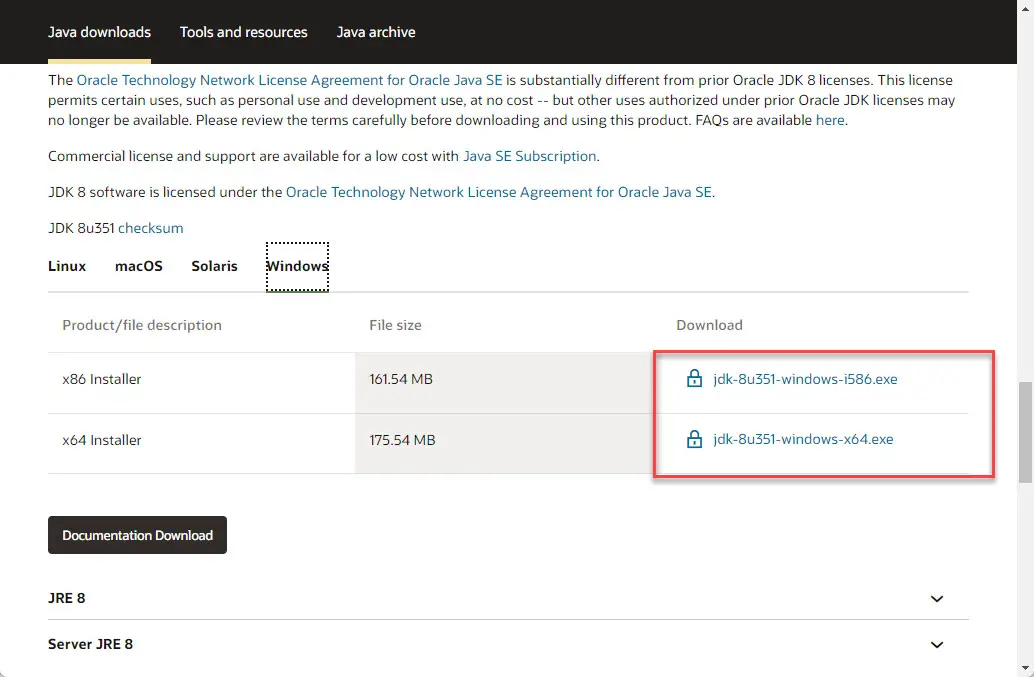
Task: Click the FAQs 'here' link
Action: (830, 120)
